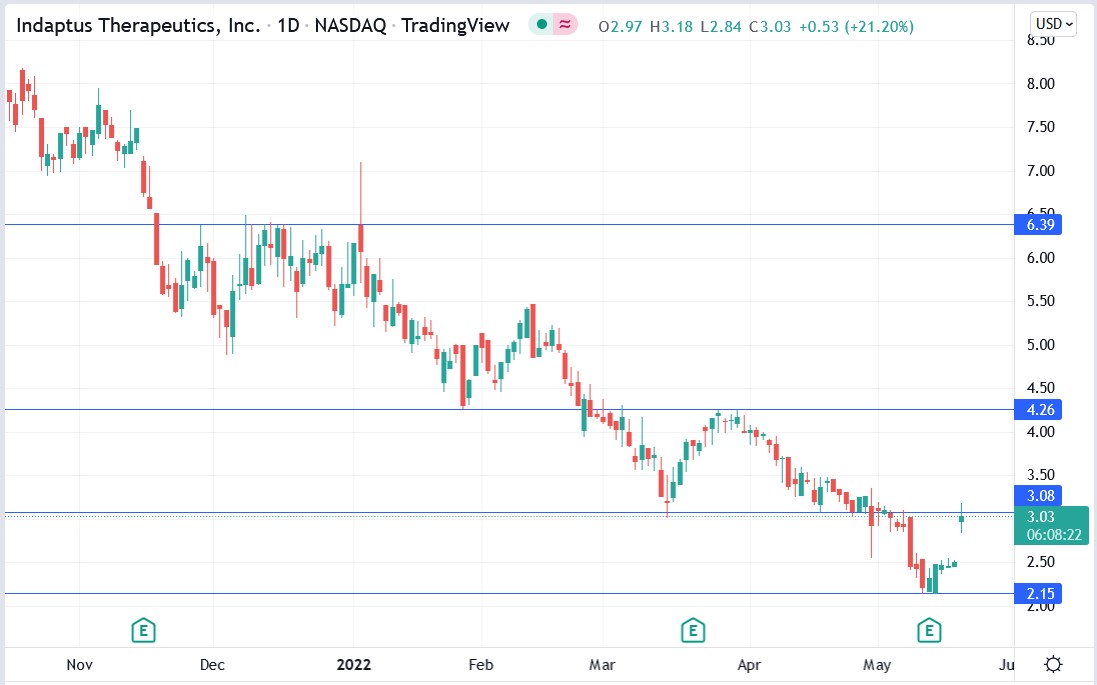Click the Apr date on time axis
The image size is (1097, 685).
point(749,665)
